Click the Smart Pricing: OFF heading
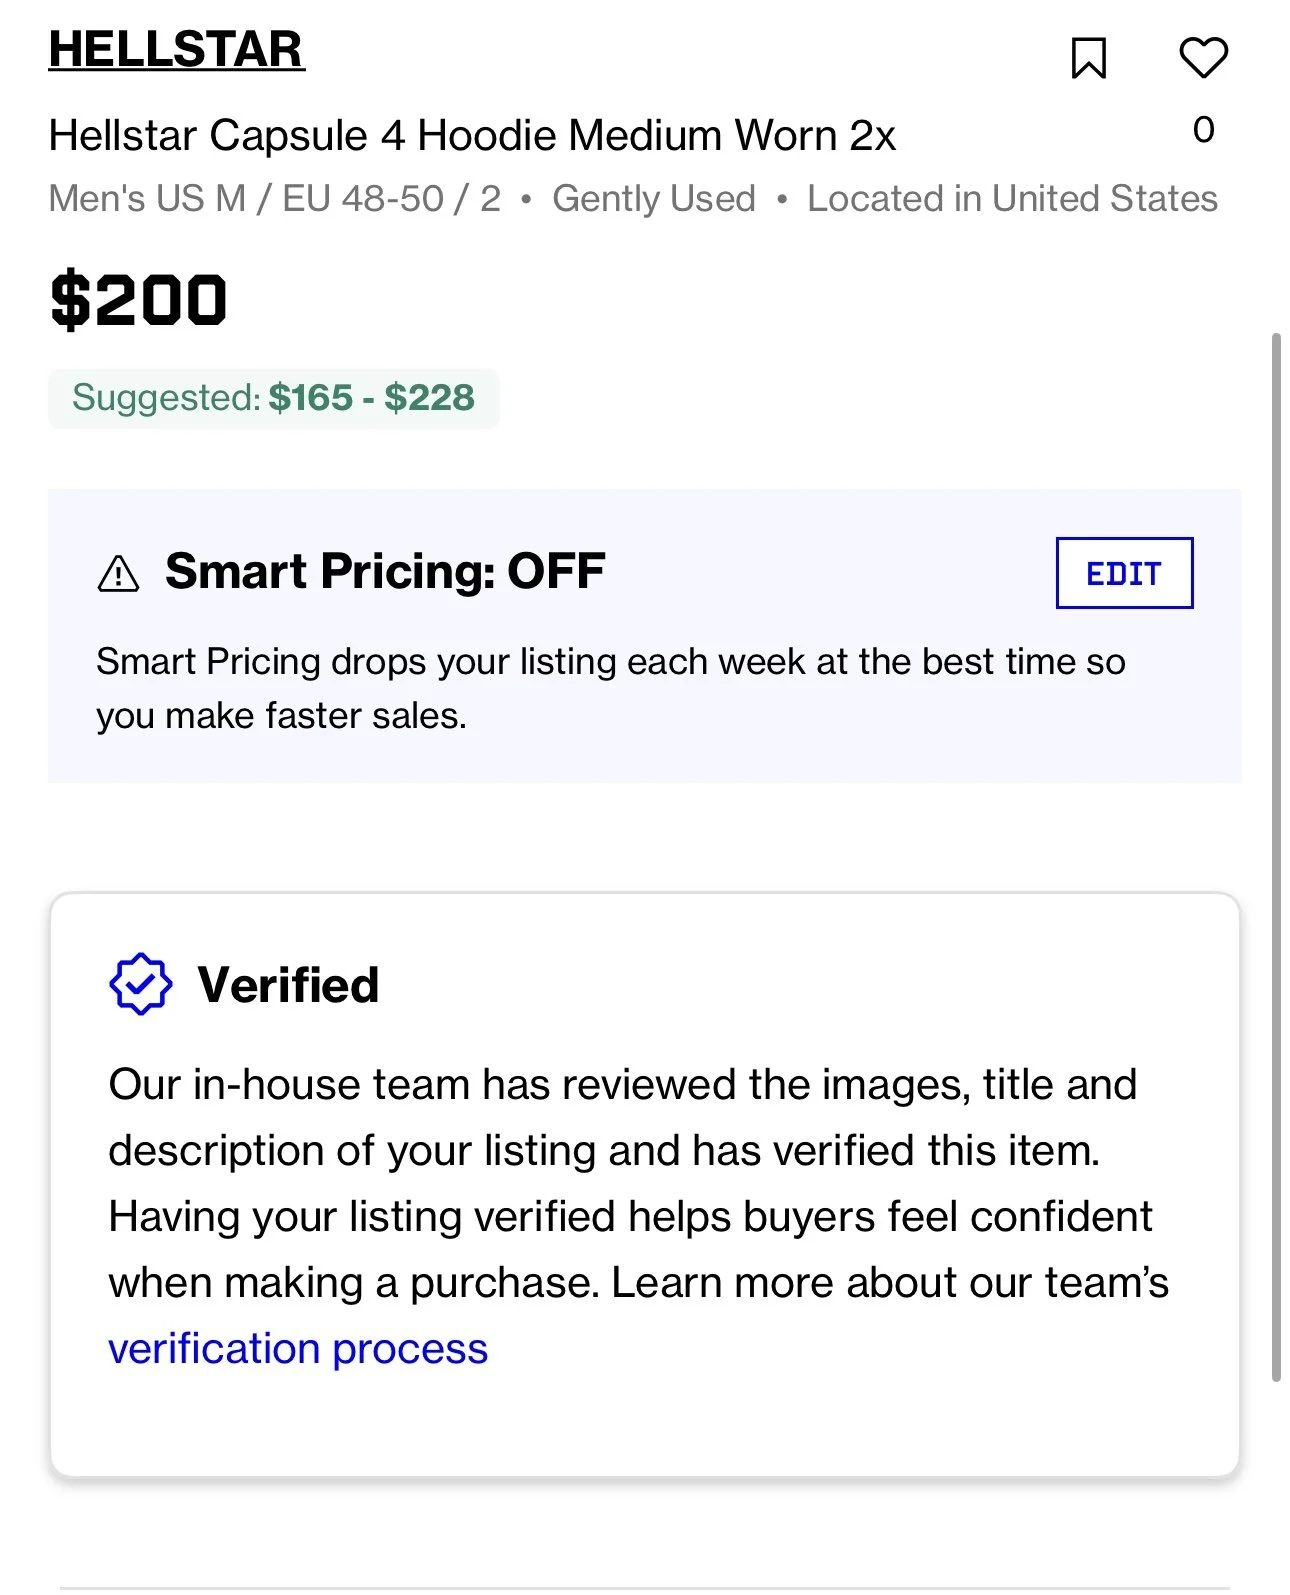Image resolution: width=1290 pixels, height=1595 pixels. pyautogui.click(x=385, y=572)
